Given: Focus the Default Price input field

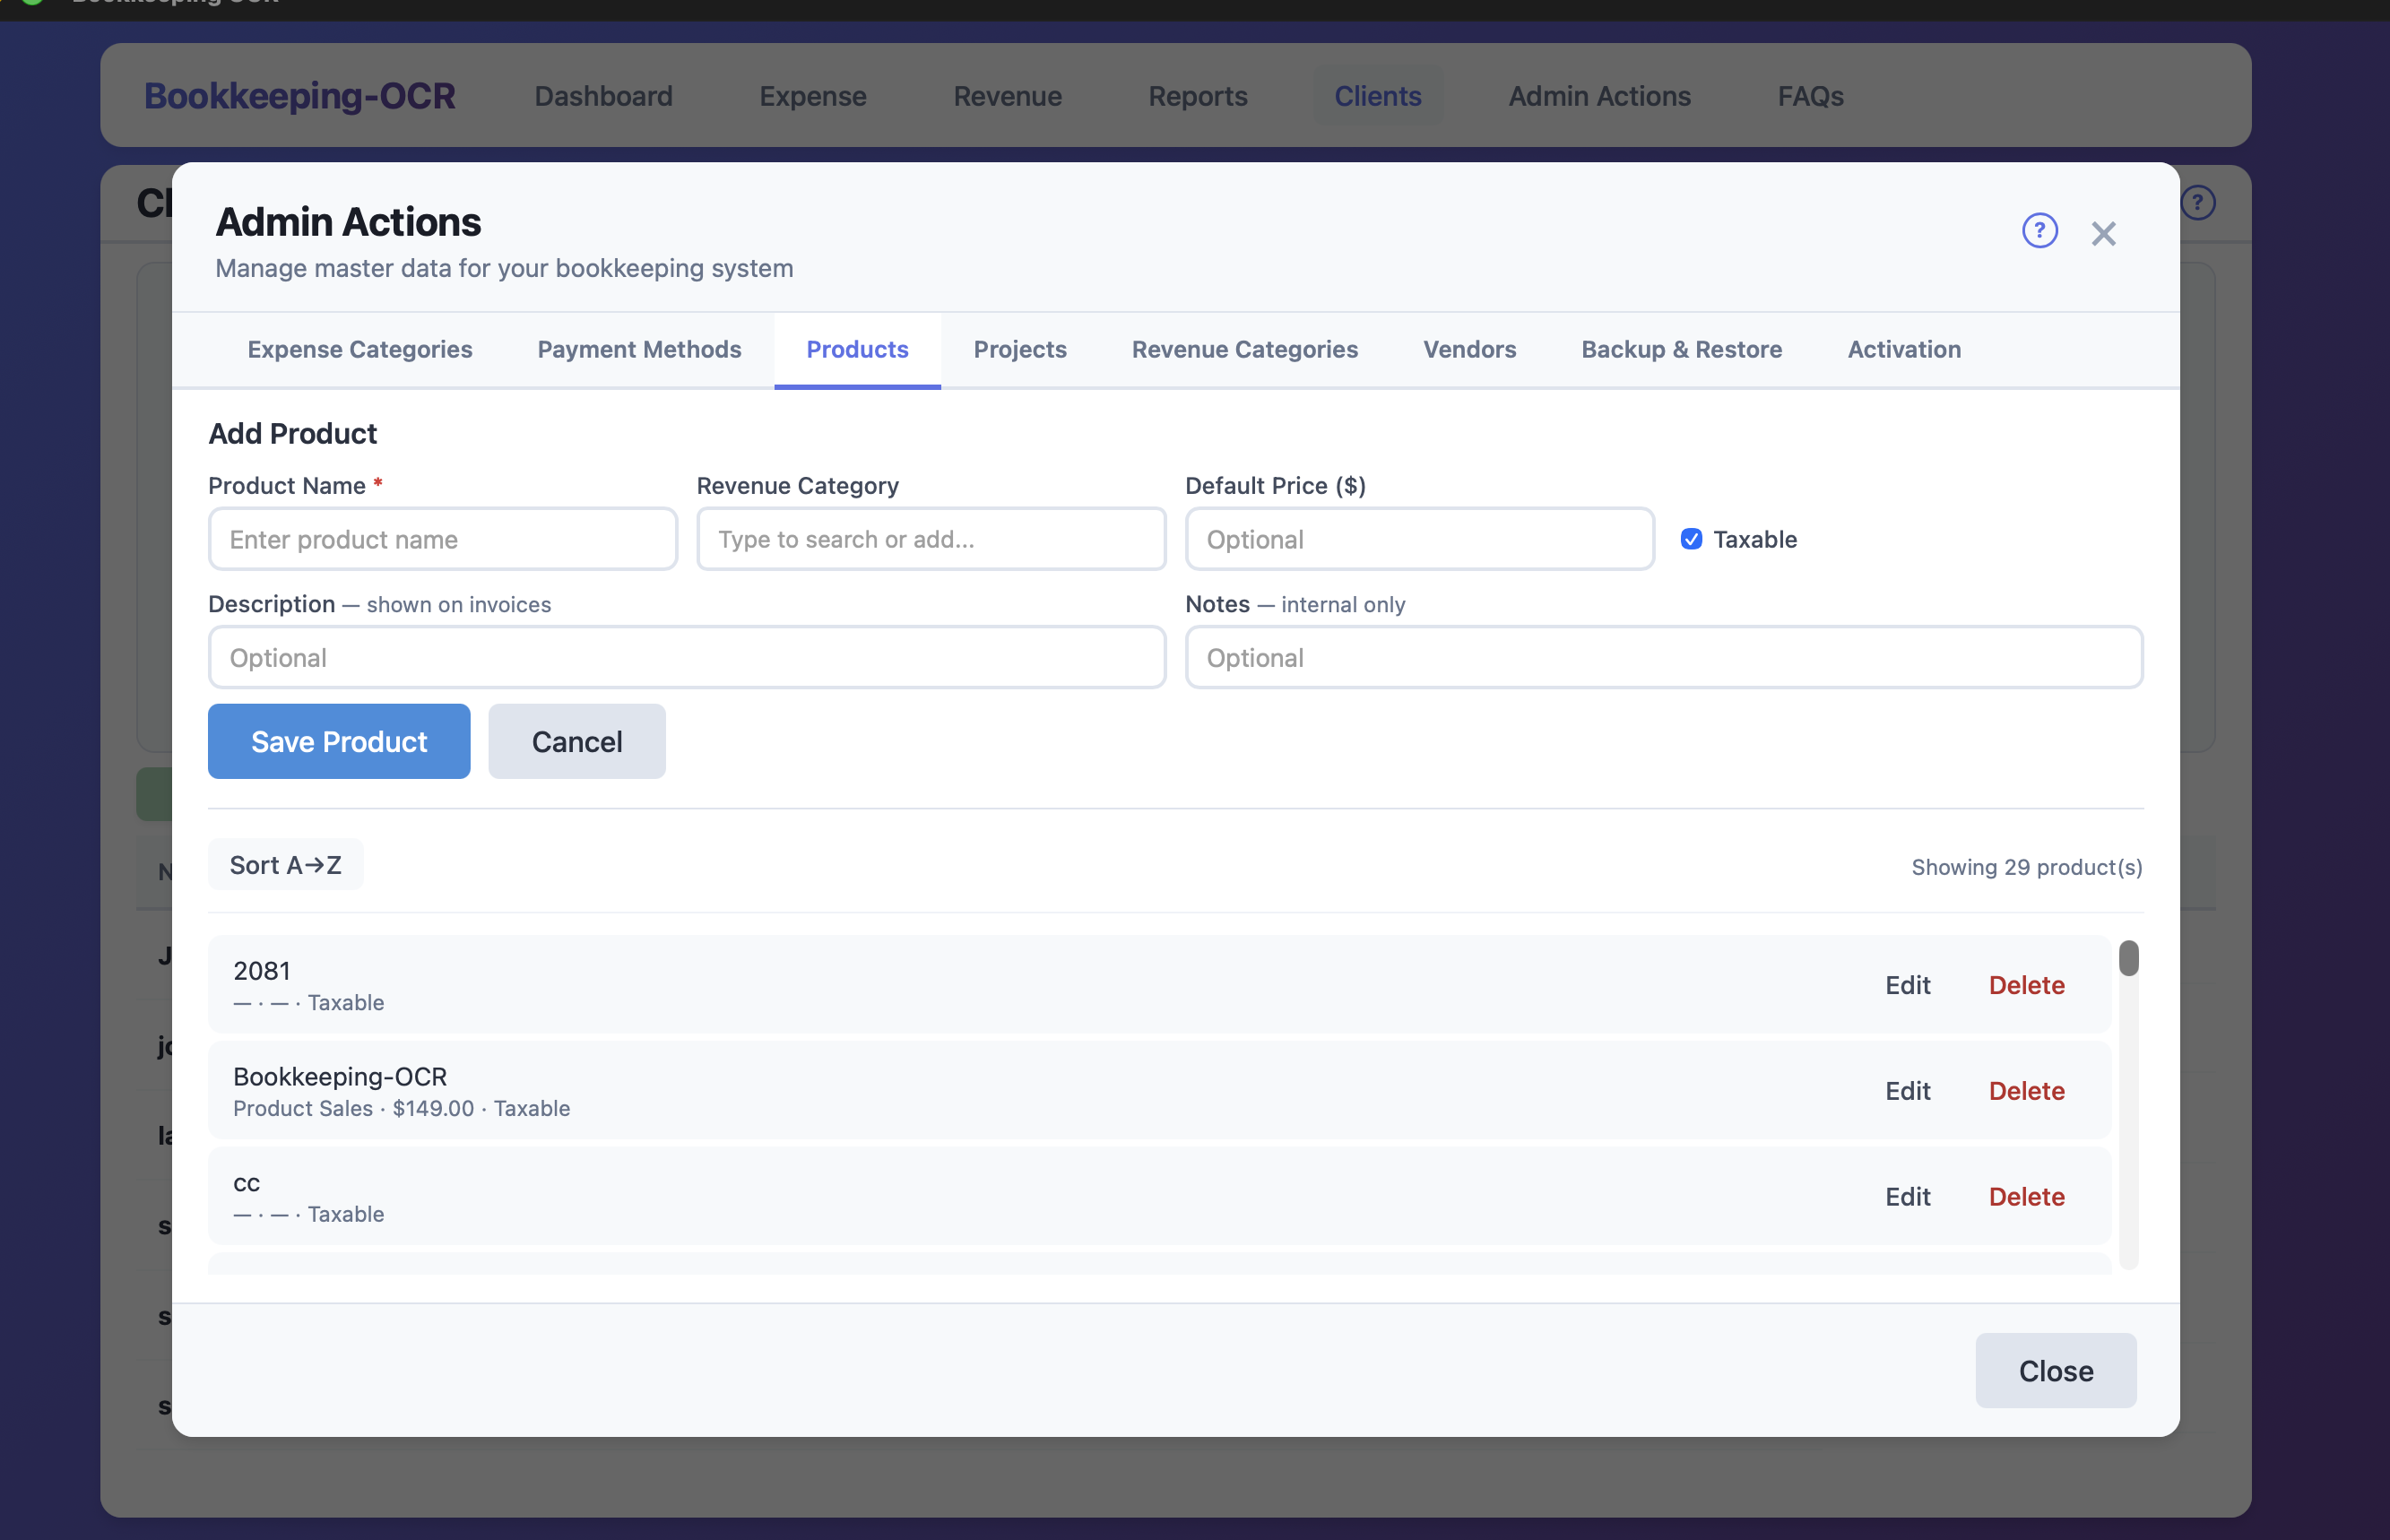Looking at the screenshot, I should coord(1419,539).
